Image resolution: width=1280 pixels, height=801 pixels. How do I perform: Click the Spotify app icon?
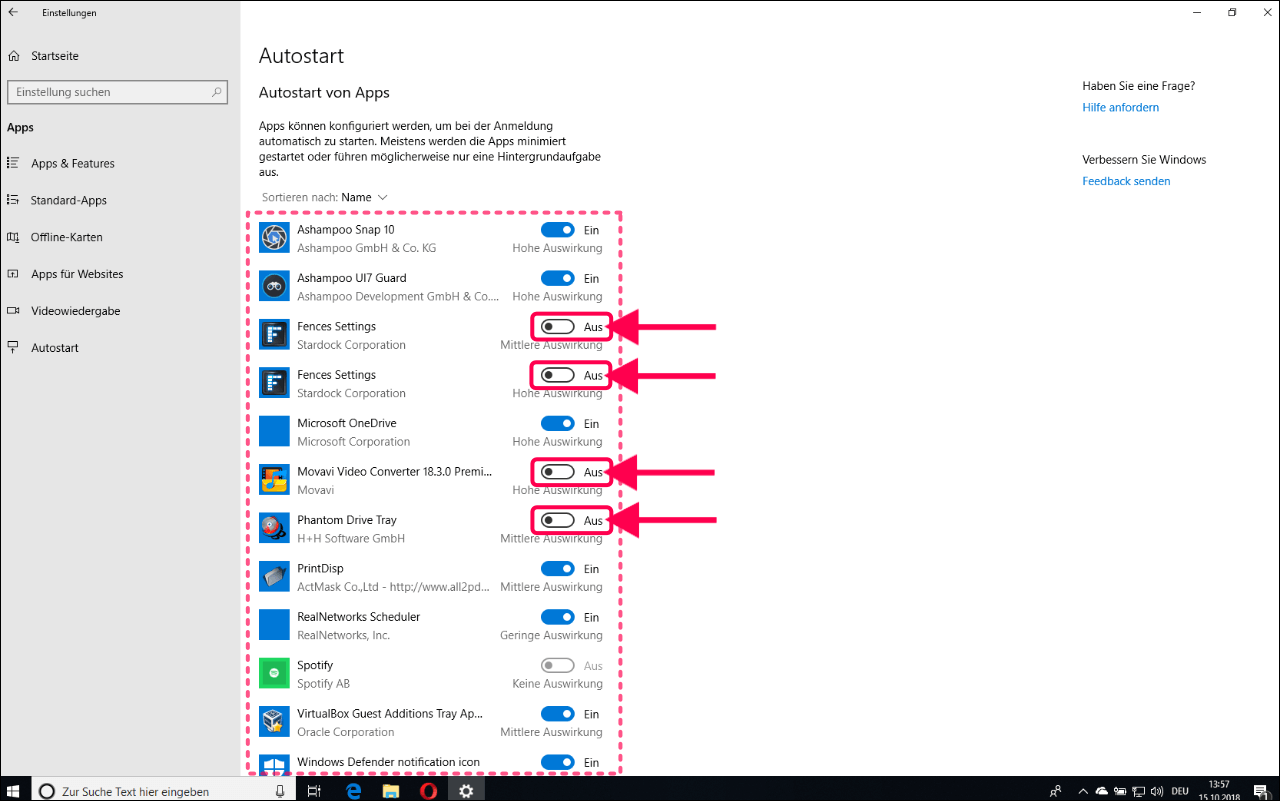(274, 673)
